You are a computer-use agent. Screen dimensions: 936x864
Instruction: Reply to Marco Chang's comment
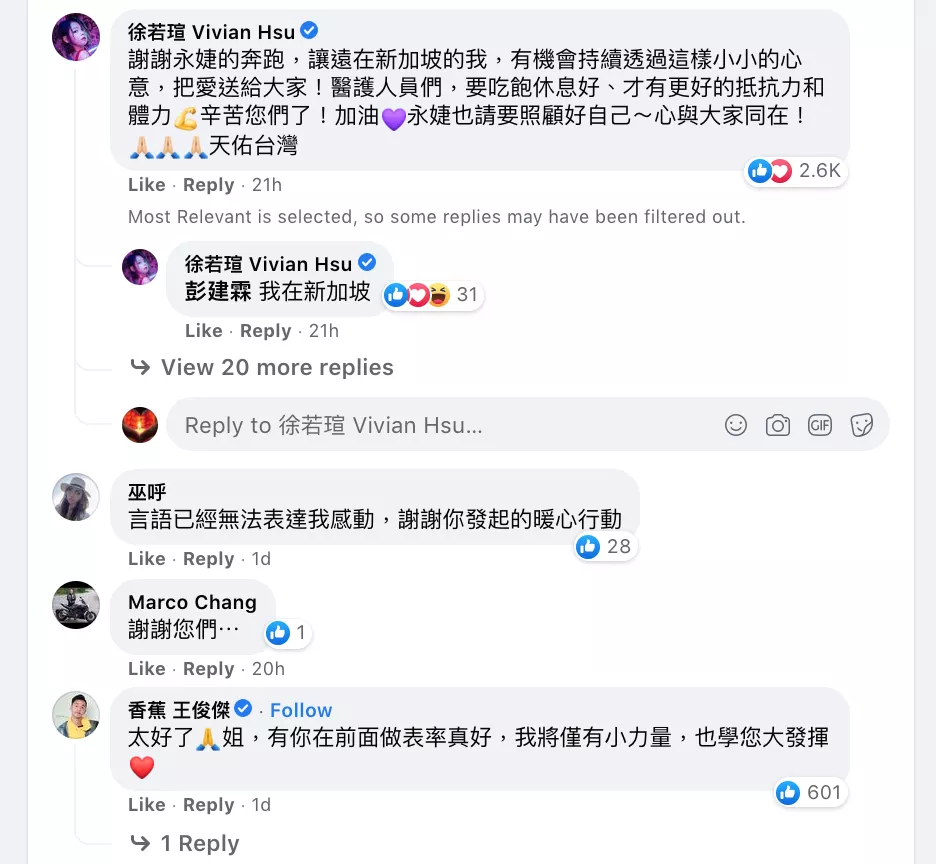(208, 669)
